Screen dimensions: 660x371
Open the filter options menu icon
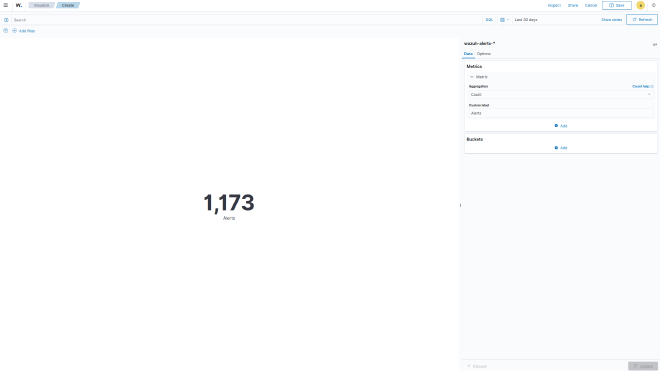click(x=5, y=31)
